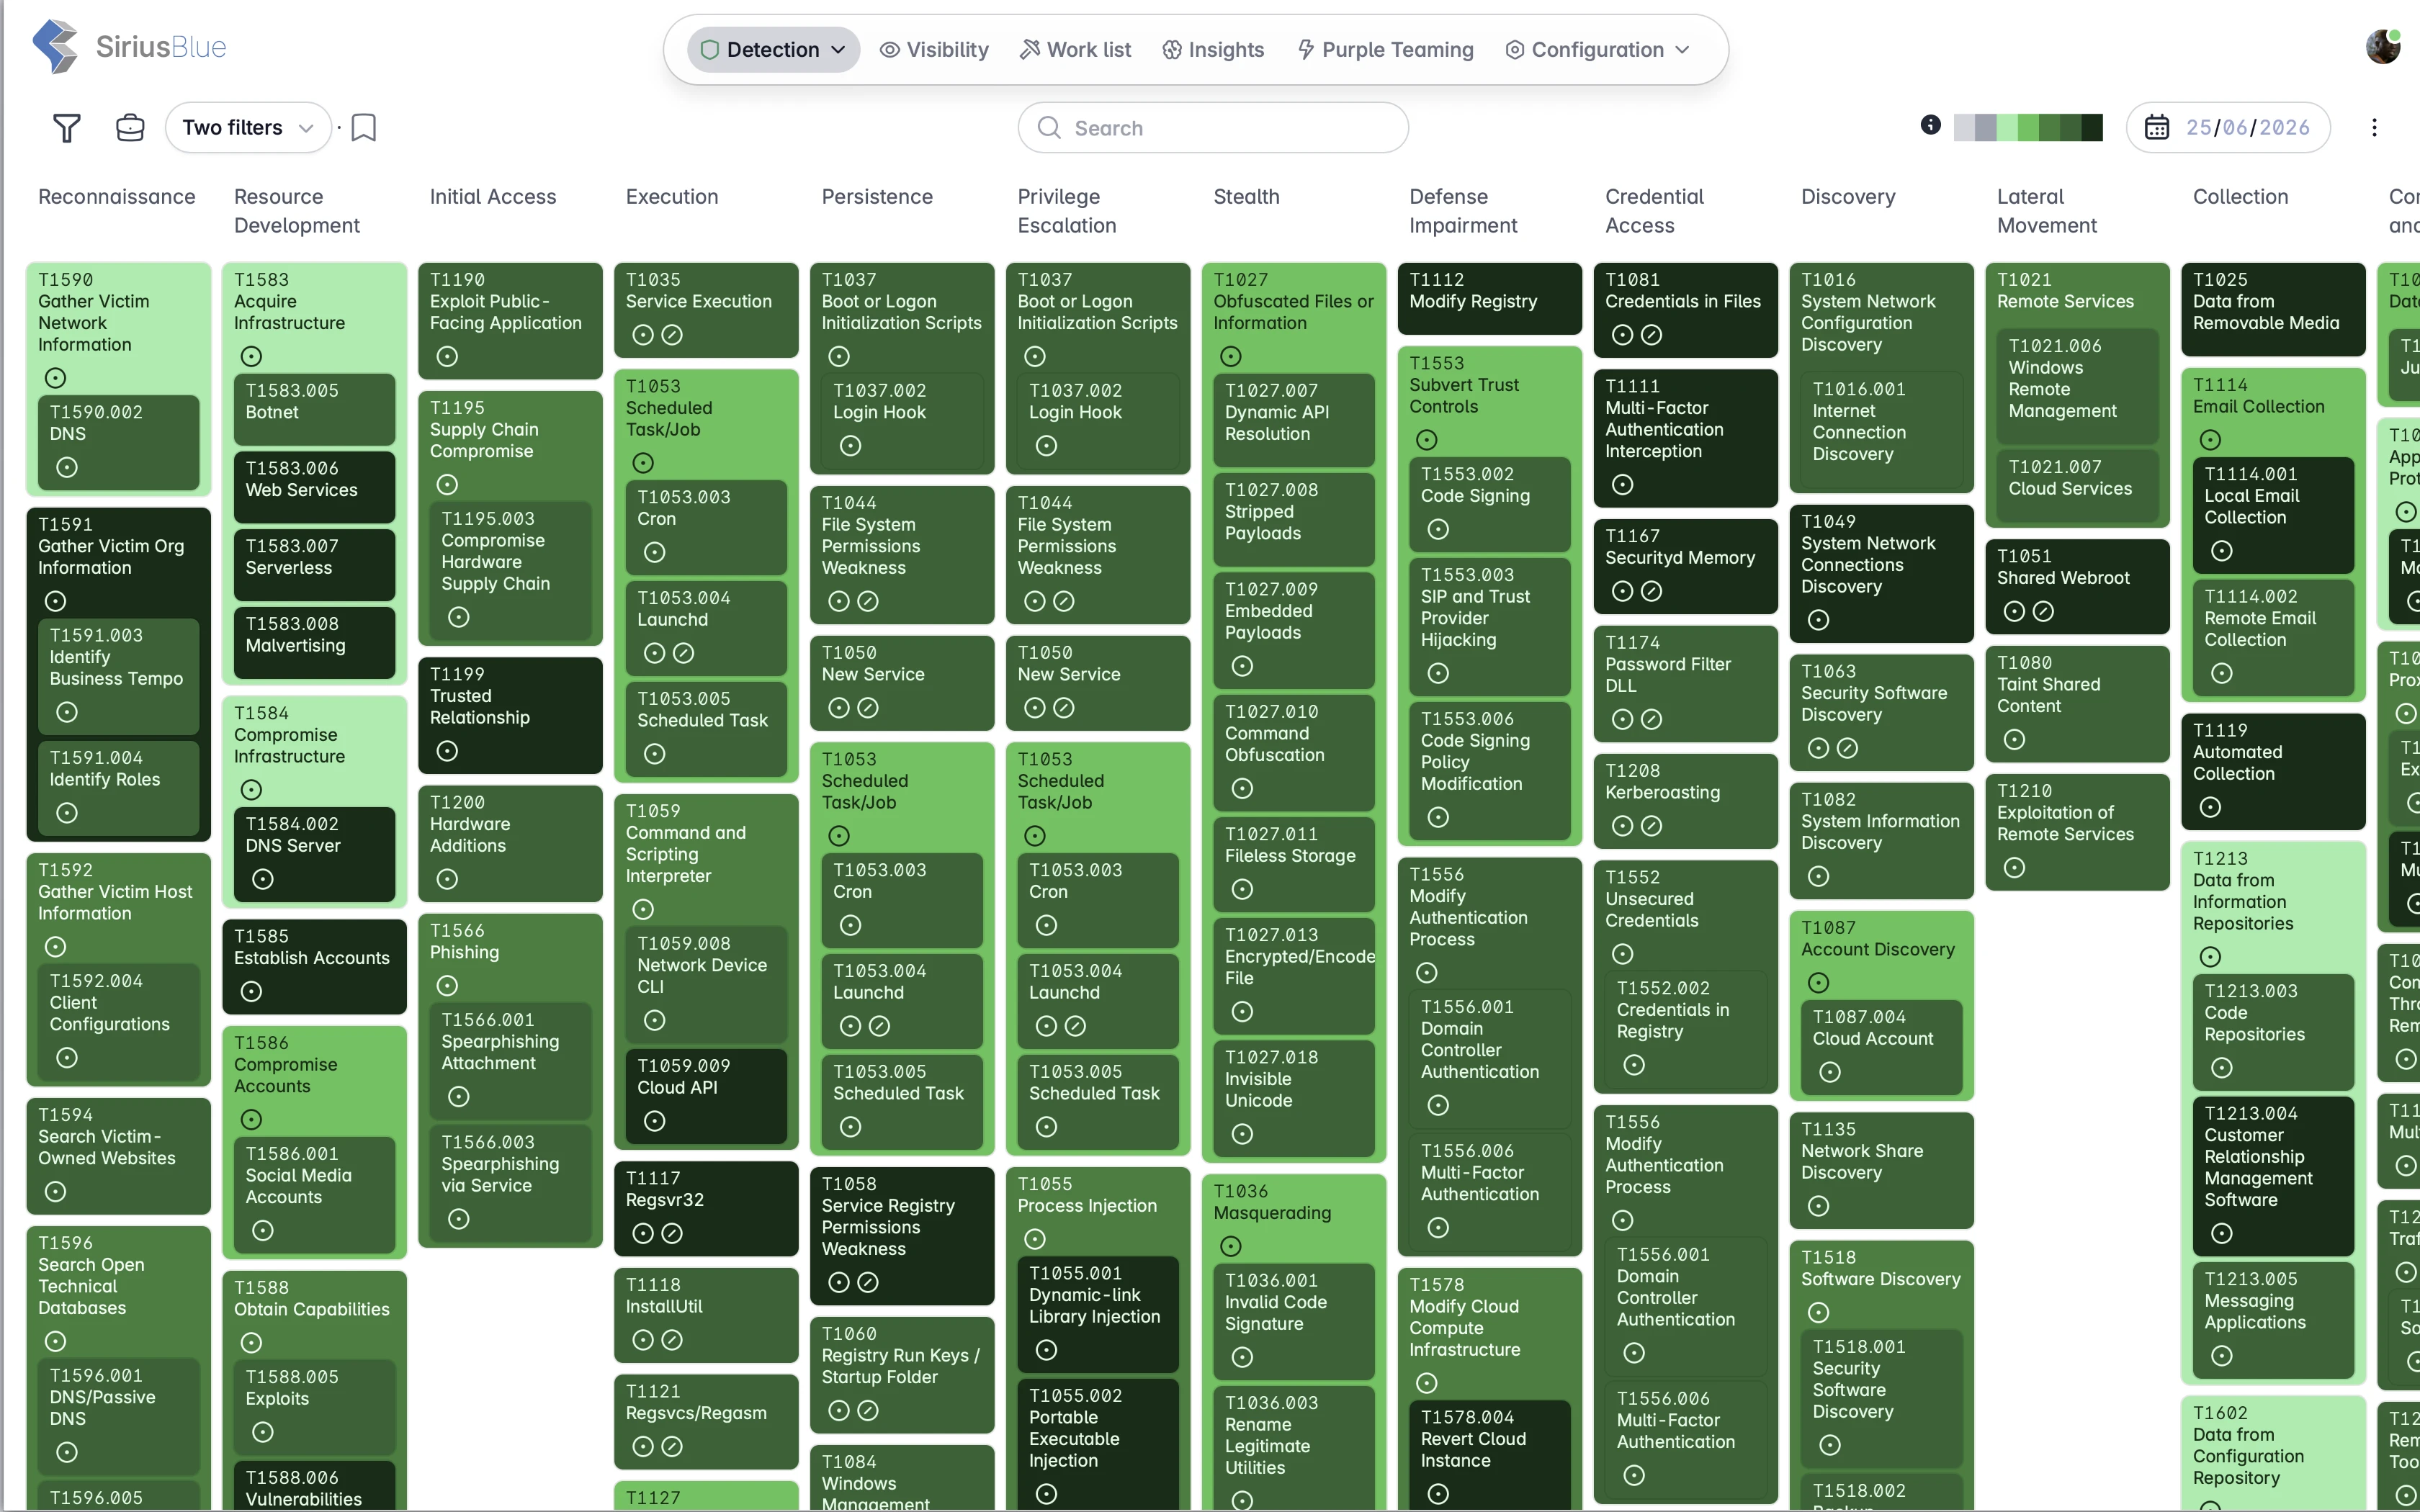
Task: Open the T1112 Modify Registry technique card
Action: 1489,298
